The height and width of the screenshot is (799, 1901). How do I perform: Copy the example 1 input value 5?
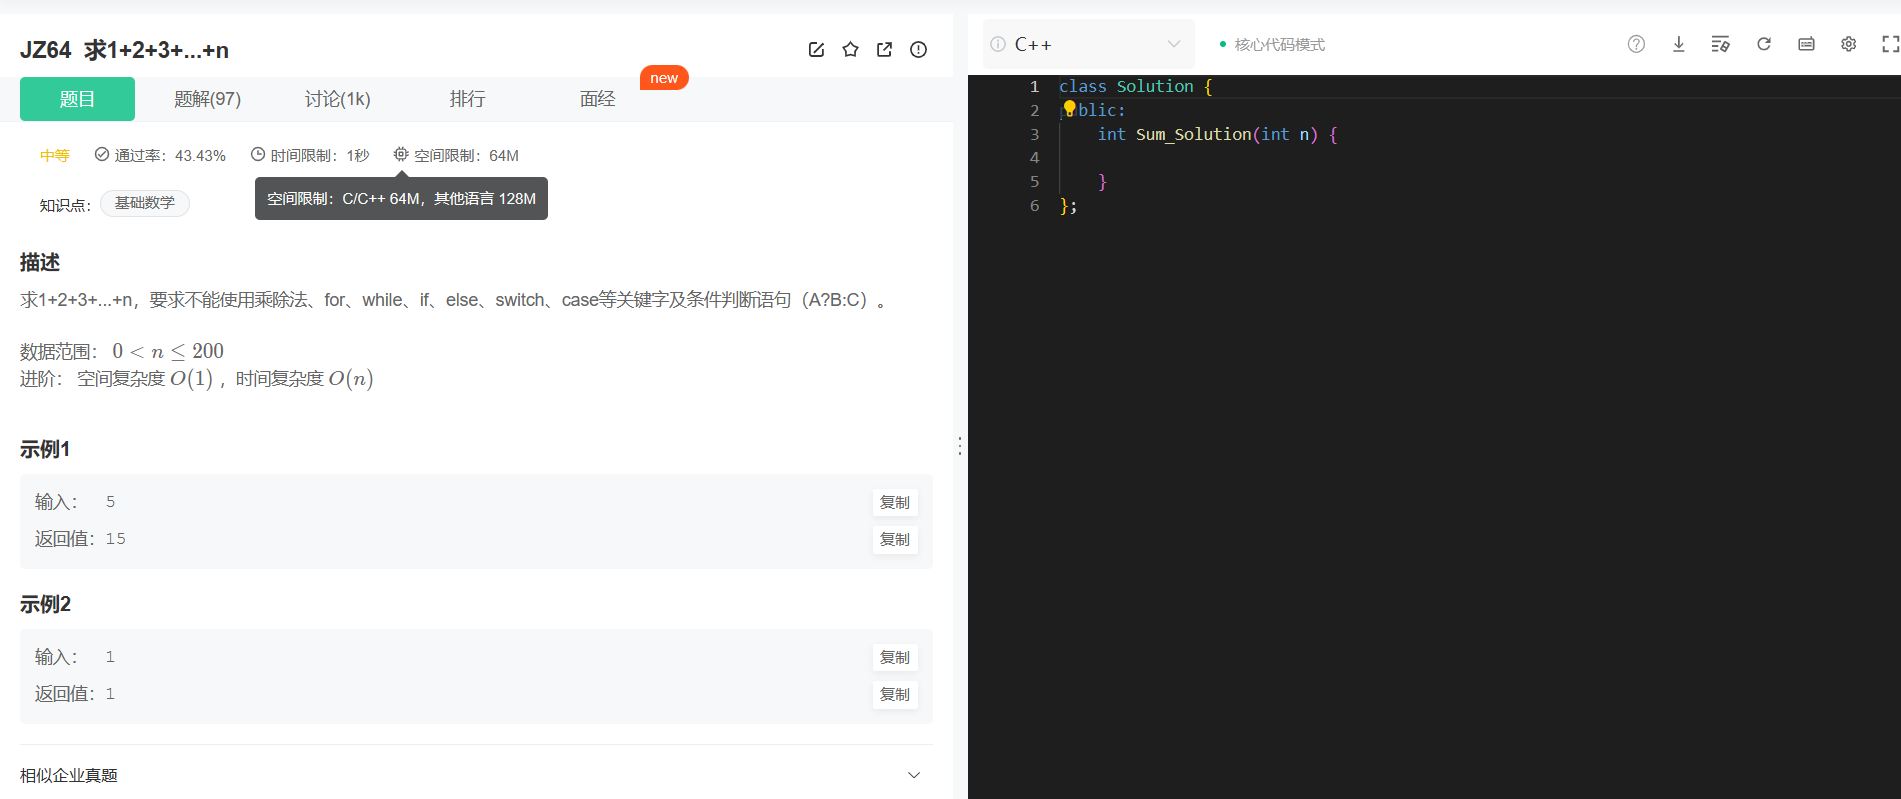pyautogui.click(x=895, y=502)
